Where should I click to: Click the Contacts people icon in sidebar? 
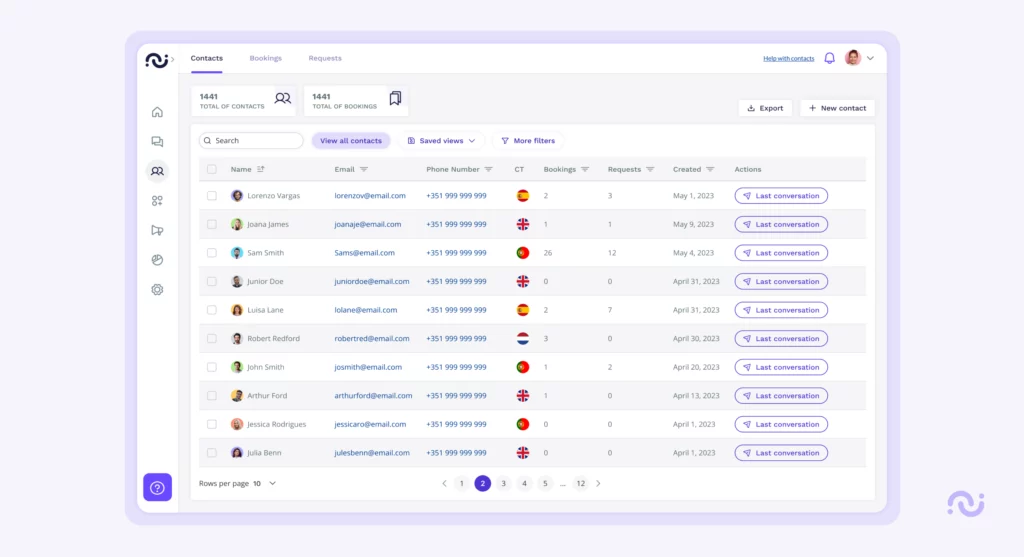point(157,171)
